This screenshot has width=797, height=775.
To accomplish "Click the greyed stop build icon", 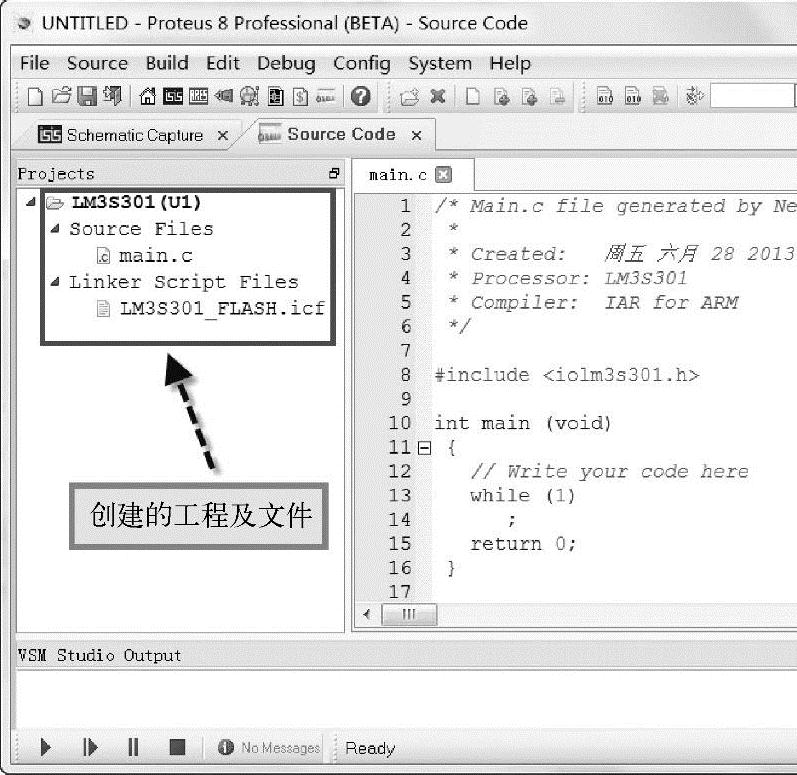I will point(660,96).
